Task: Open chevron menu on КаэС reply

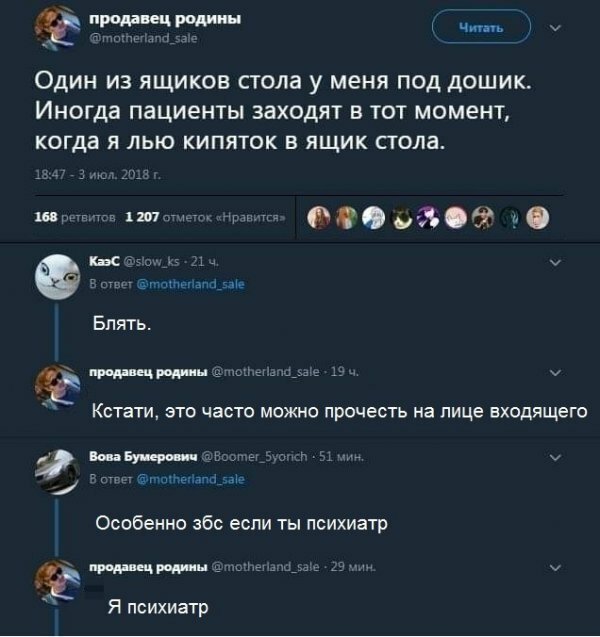Action: pos(555,262)
